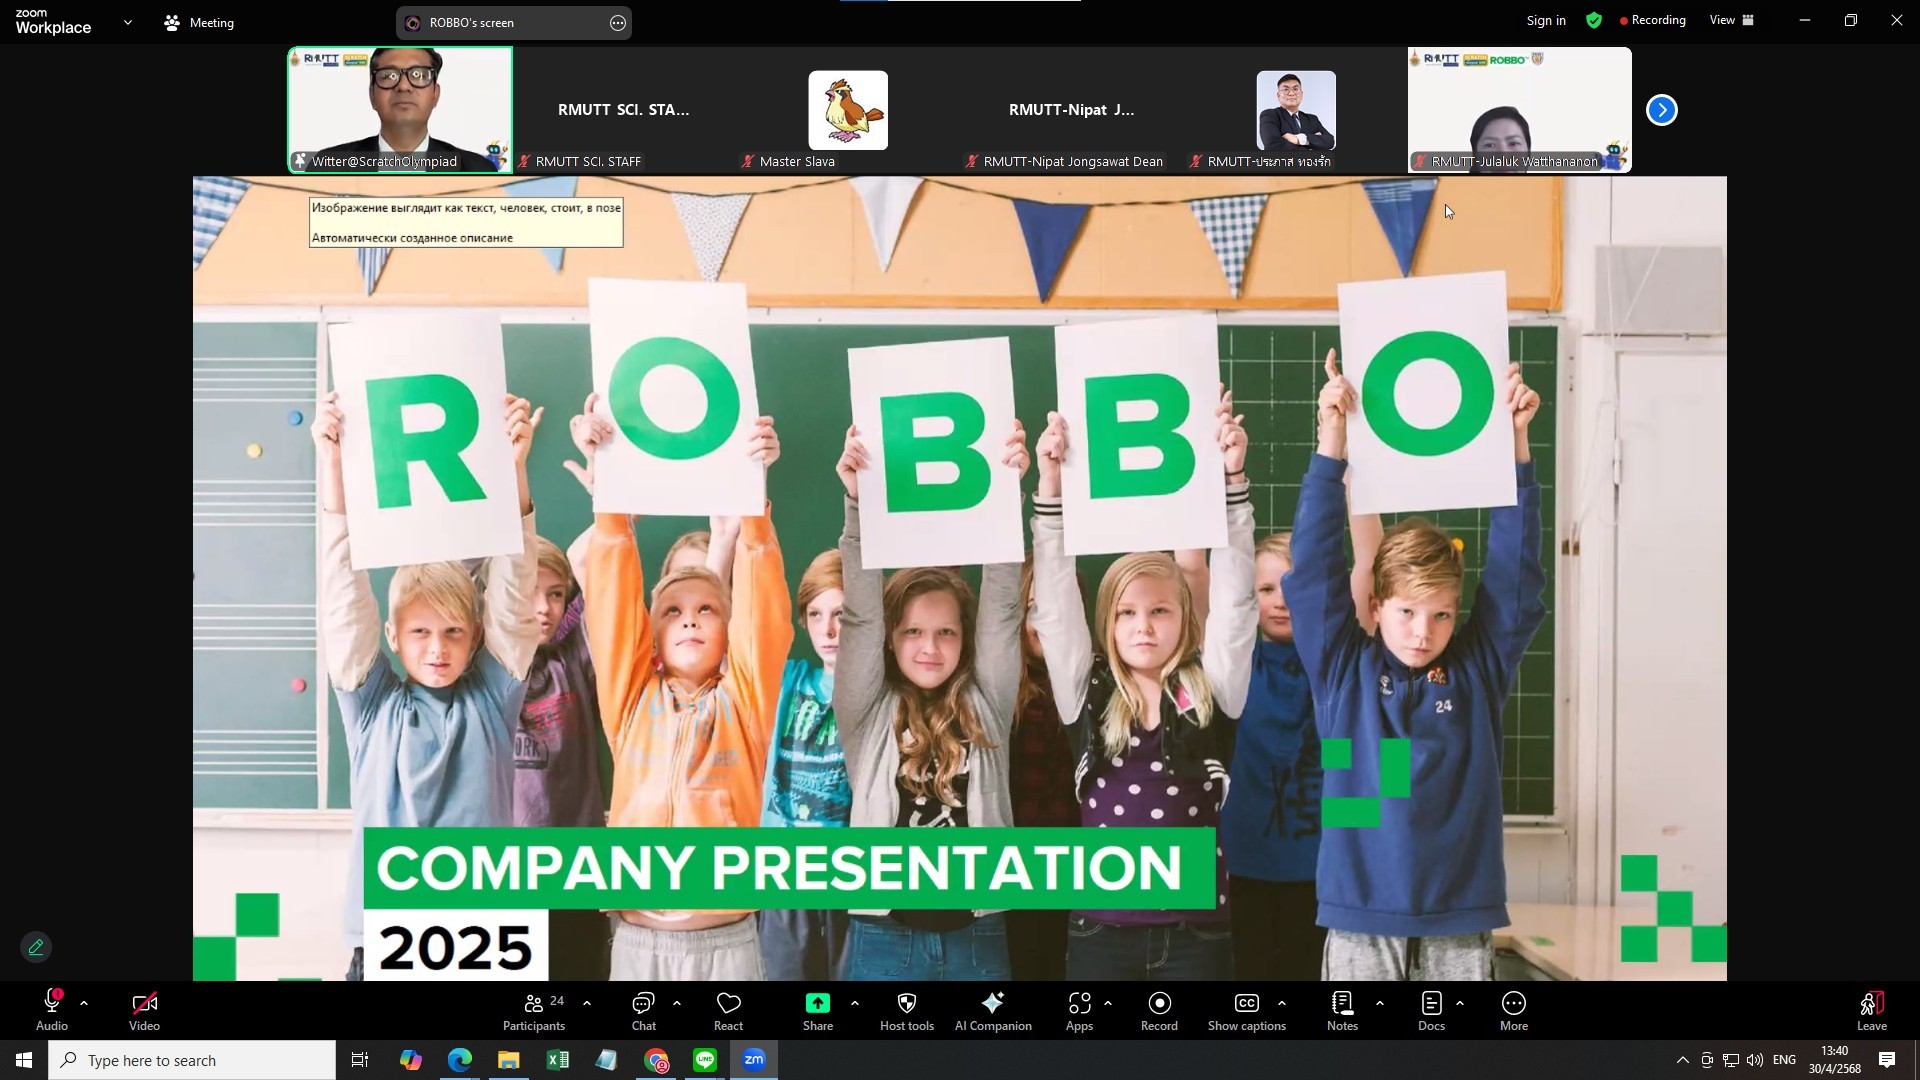Screen dimensions: 1920x1080
Task: Turn on Video camera
Action: click(x=144, y=1004)
